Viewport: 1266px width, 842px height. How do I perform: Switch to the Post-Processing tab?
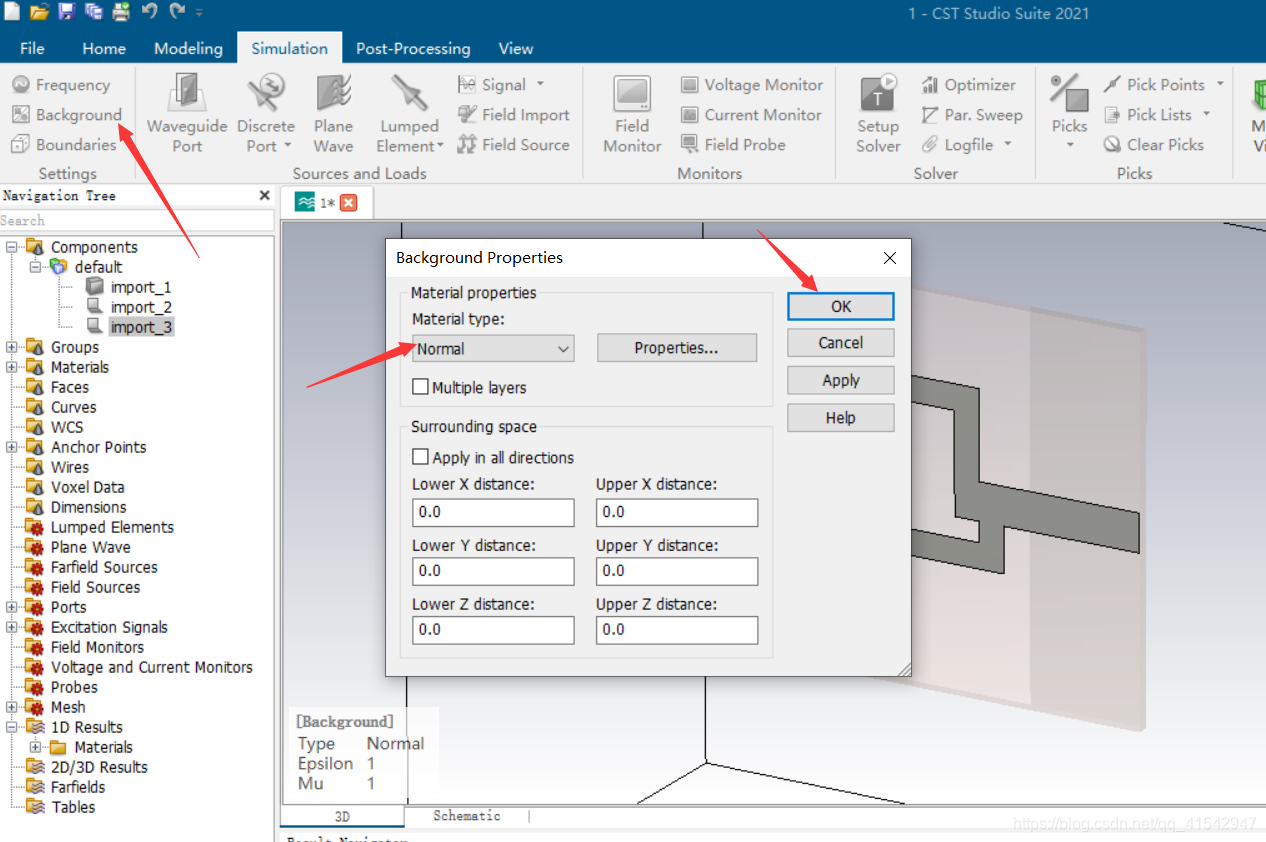[413, 48]
